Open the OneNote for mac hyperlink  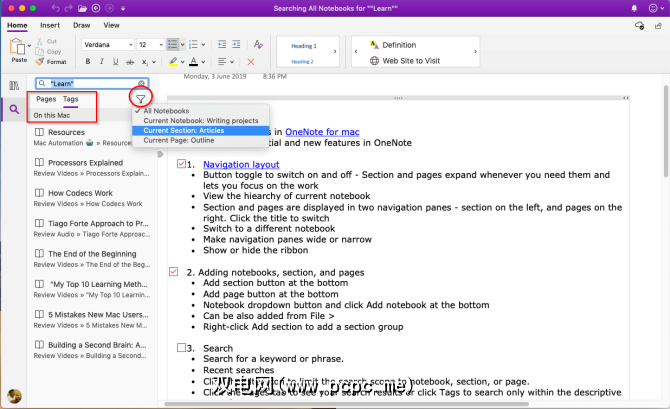[320, 130]
